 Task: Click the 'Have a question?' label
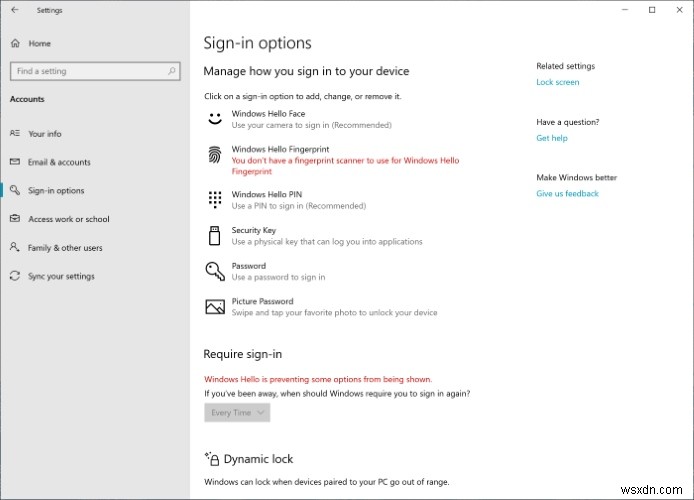(568, 122)
